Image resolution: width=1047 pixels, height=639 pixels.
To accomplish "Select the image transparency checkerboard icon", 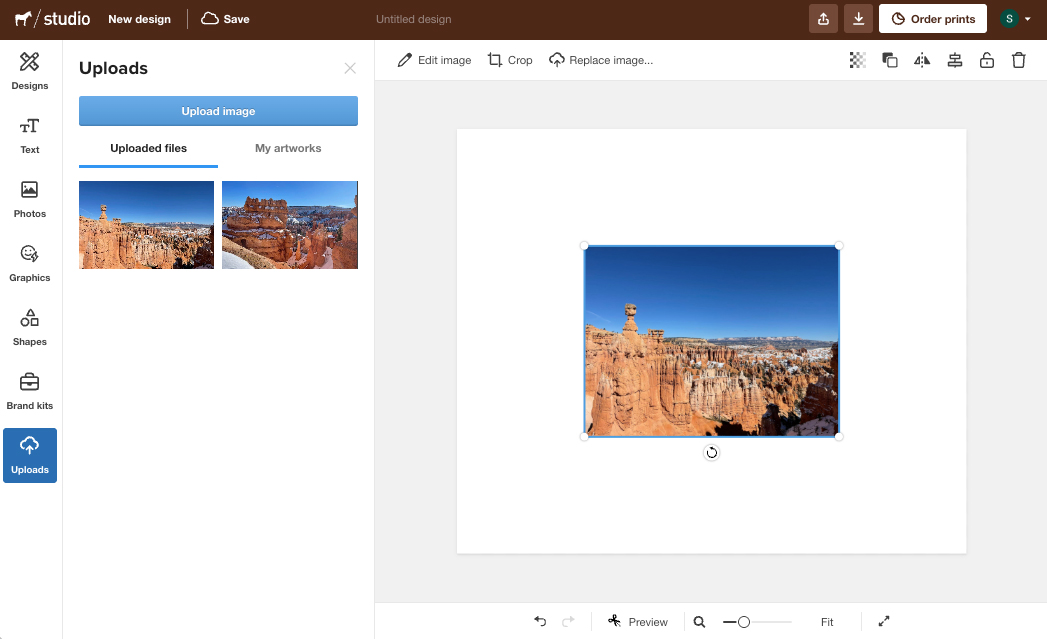I will pos(857,60).
